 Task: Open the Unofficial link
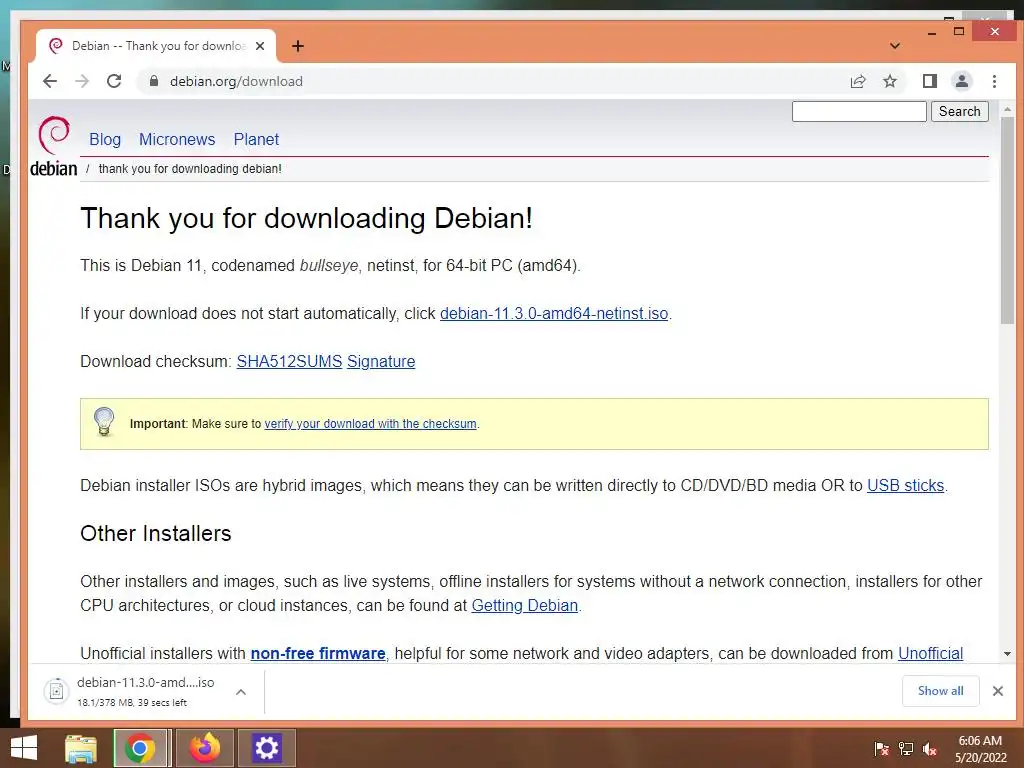(x=931, y=653)
